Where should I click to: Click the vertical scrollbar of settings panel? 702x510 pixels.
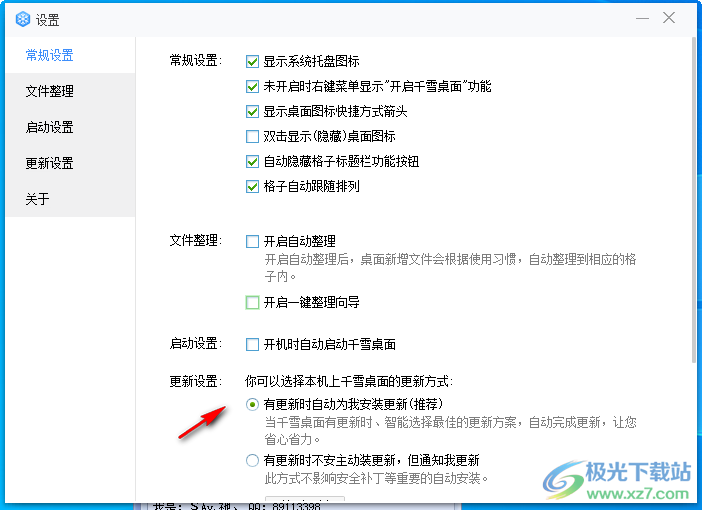pyautogui.click(x=694, y=199)
